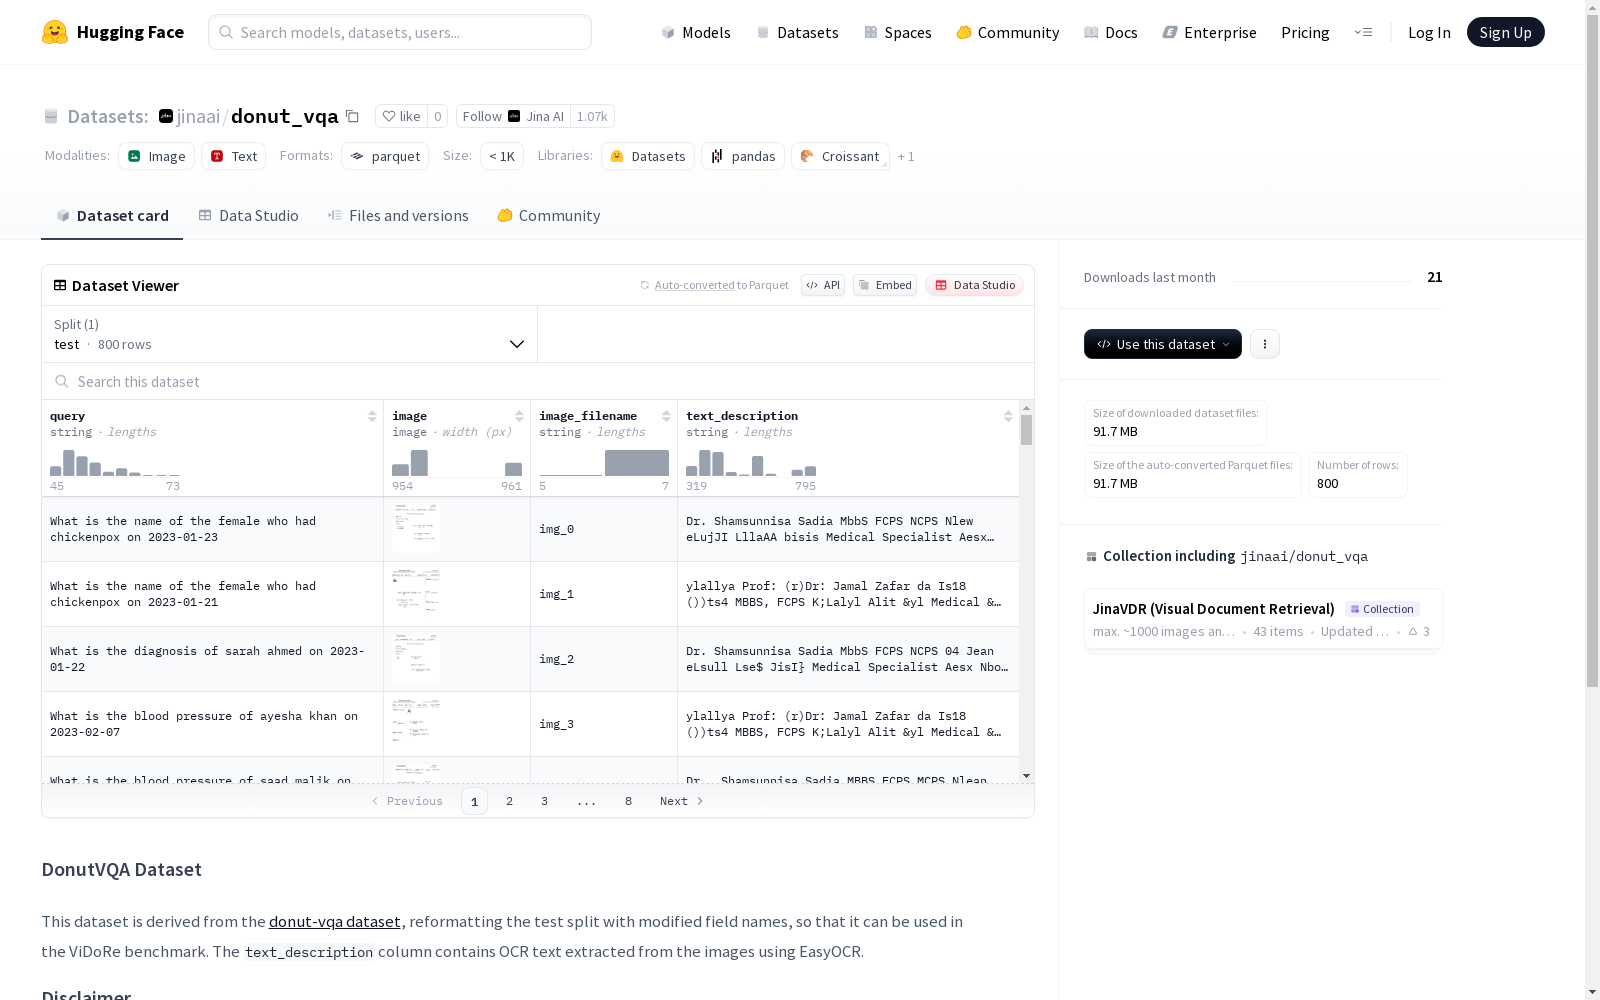Select the sarah ahmed diagnosis query cell
Image resolution: width=1600 pixels, height=1000 pixels.
point(213,659)
